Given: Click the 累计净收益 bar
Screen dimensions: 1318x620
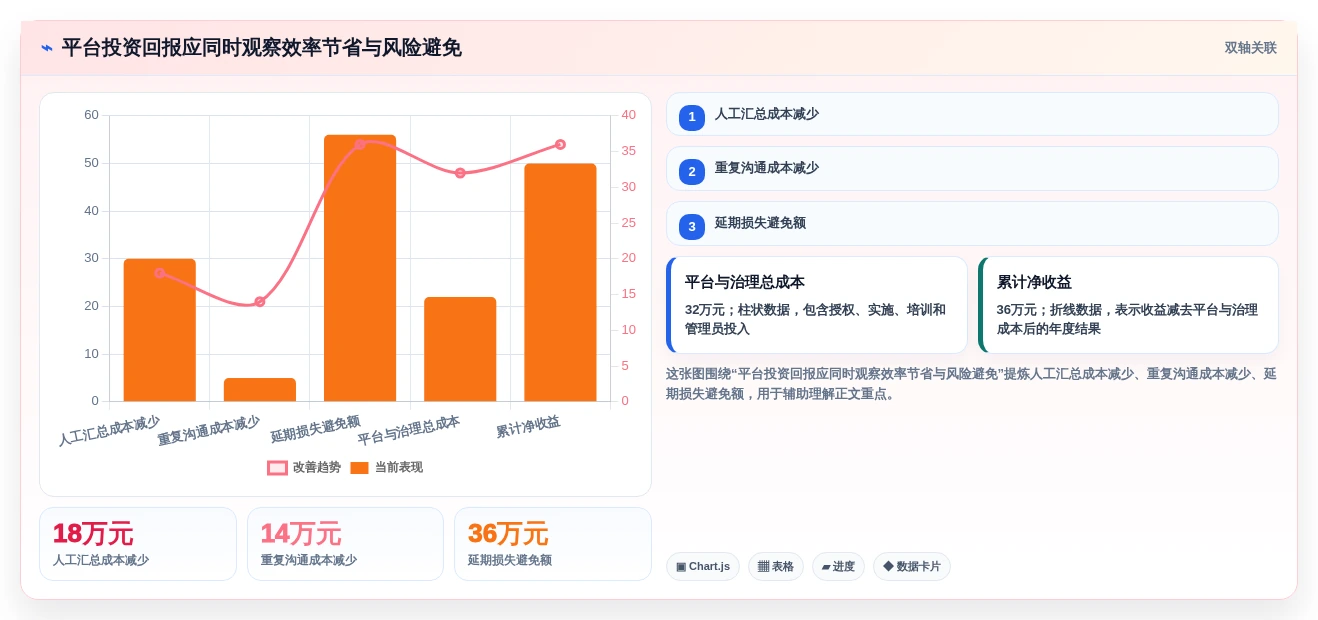Looking at the screenshot, I should [560, 282].
